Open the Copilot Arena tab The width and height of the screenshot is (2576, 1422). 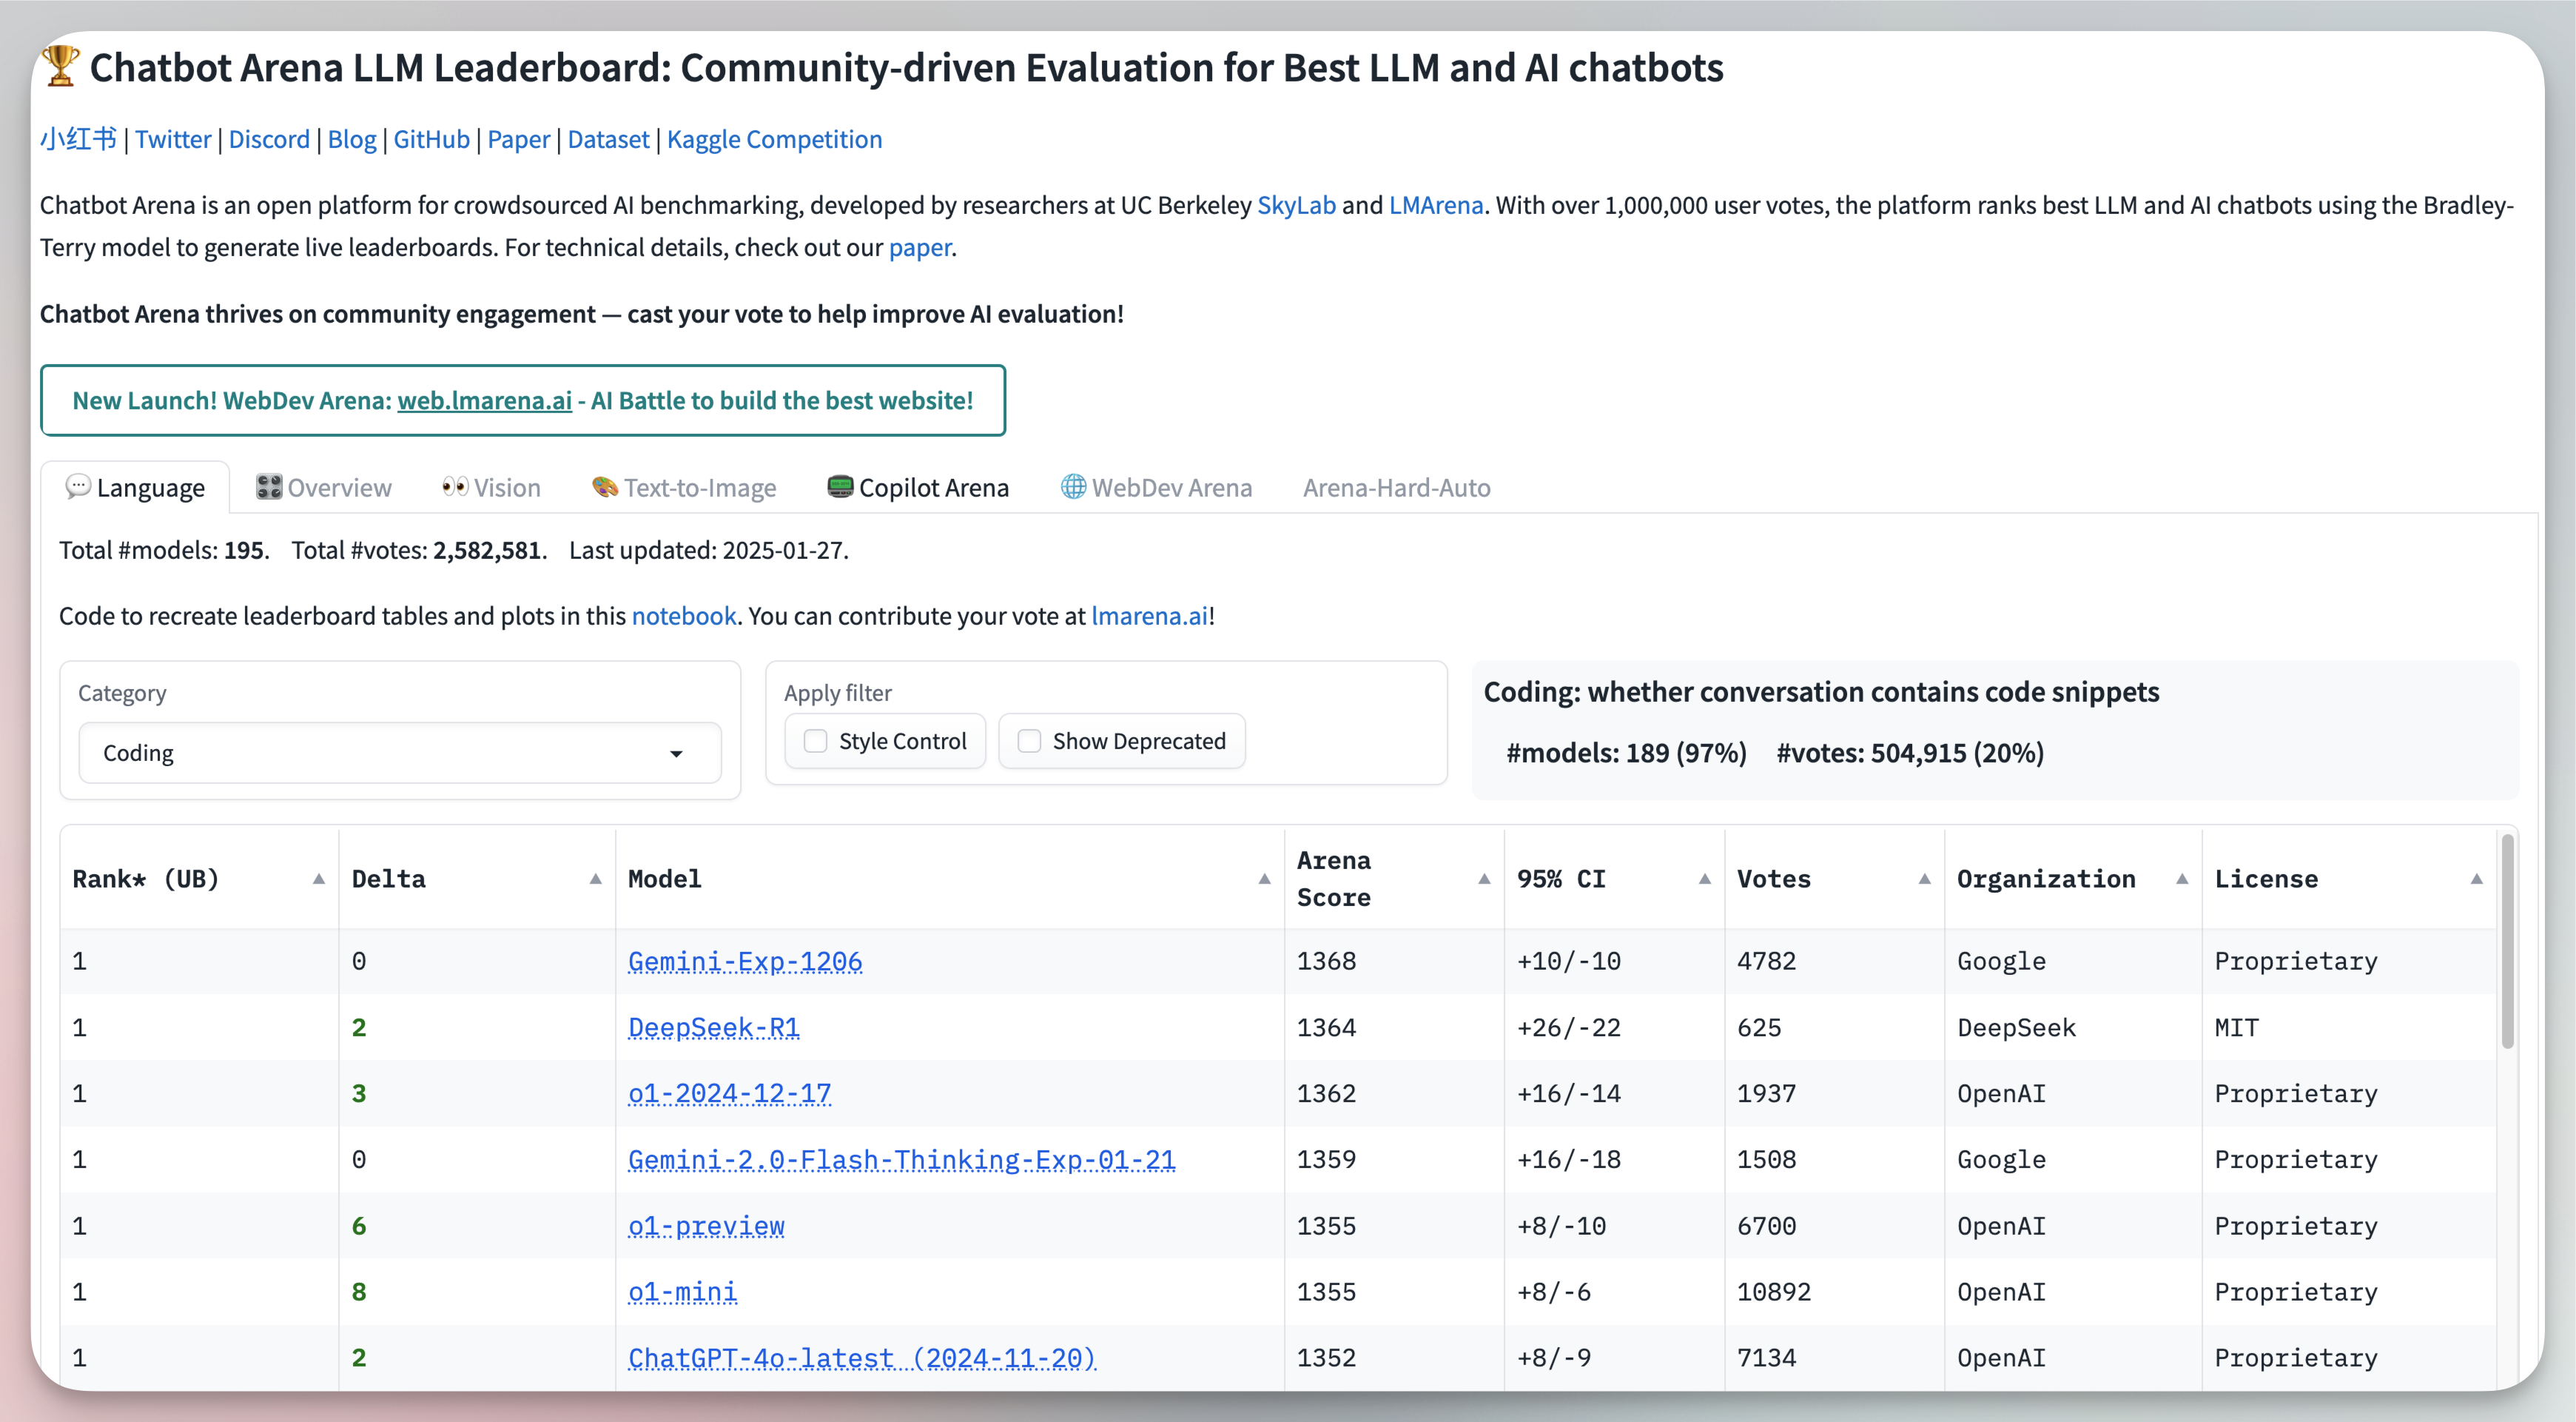(918, 488)
